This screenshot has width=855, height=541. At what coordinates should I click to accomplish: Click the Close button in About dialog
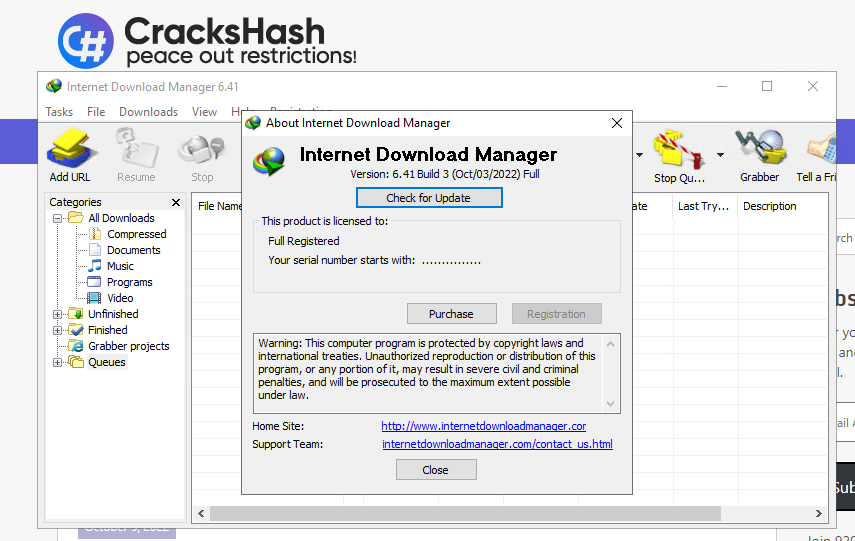coord(436,470)
